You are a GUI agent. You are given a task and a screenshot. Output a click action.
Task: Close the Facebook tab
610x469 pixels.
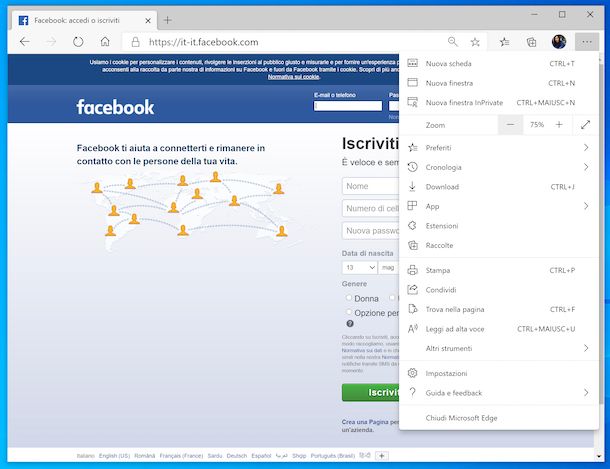(x=148, y=21)
